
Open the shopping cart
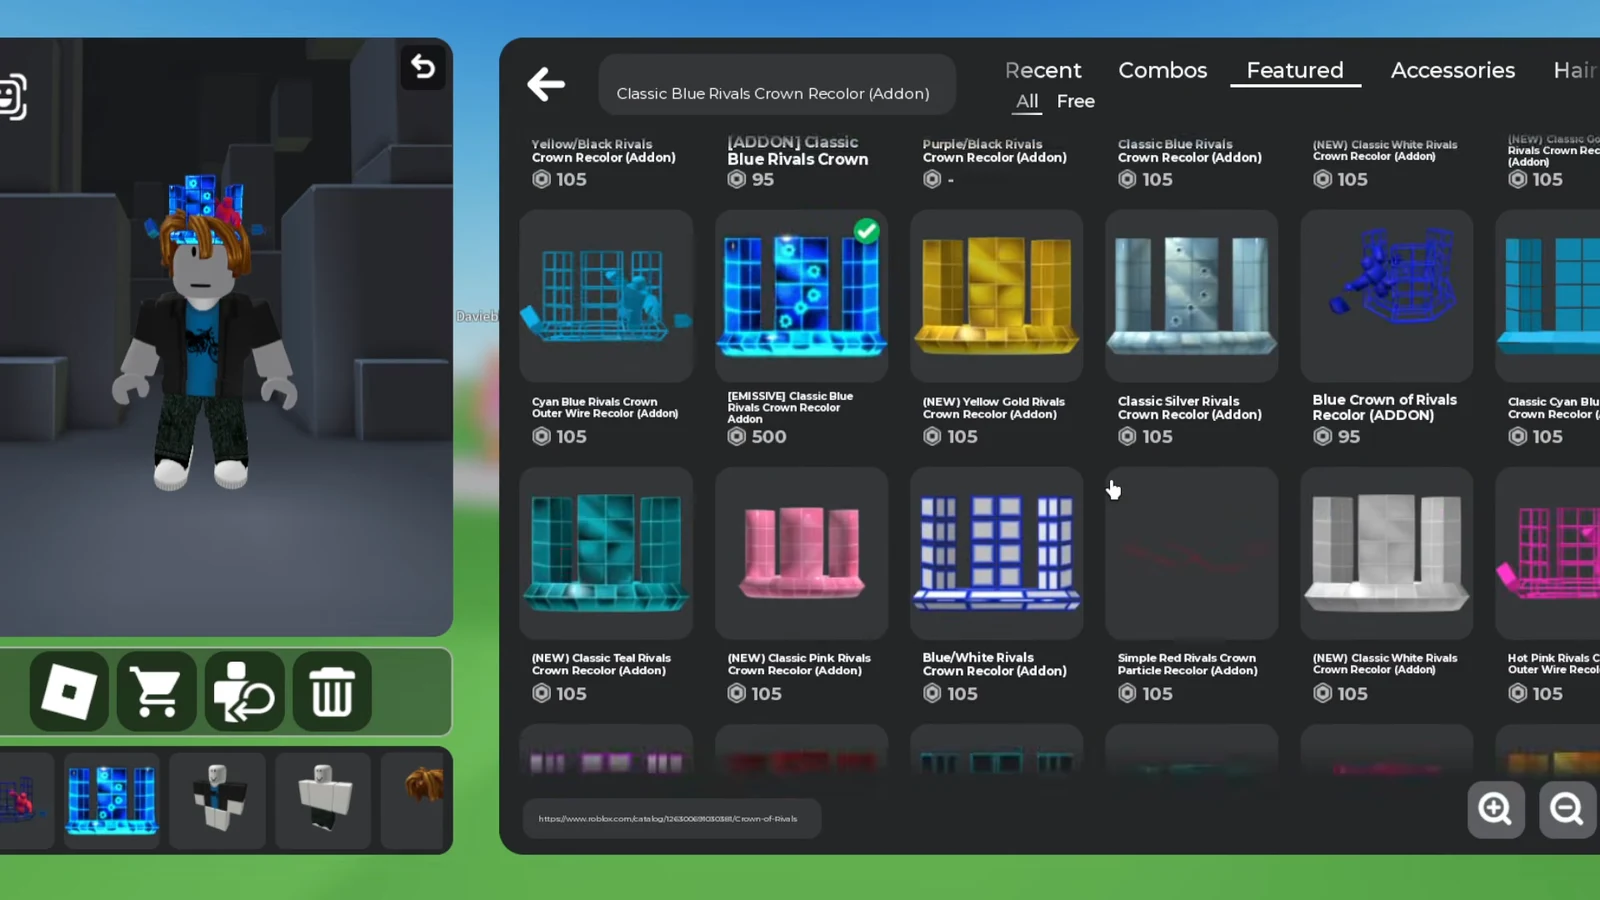156,691
